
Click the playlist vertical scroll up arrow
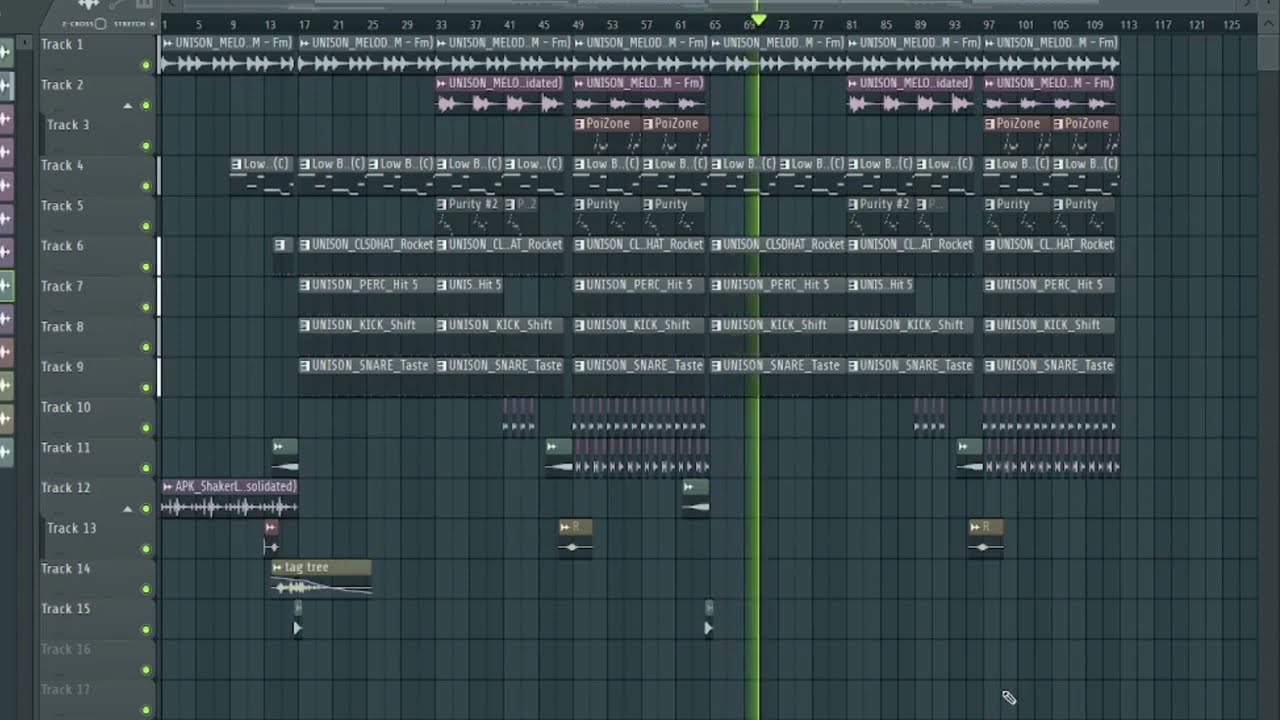tap(1267, 25)
